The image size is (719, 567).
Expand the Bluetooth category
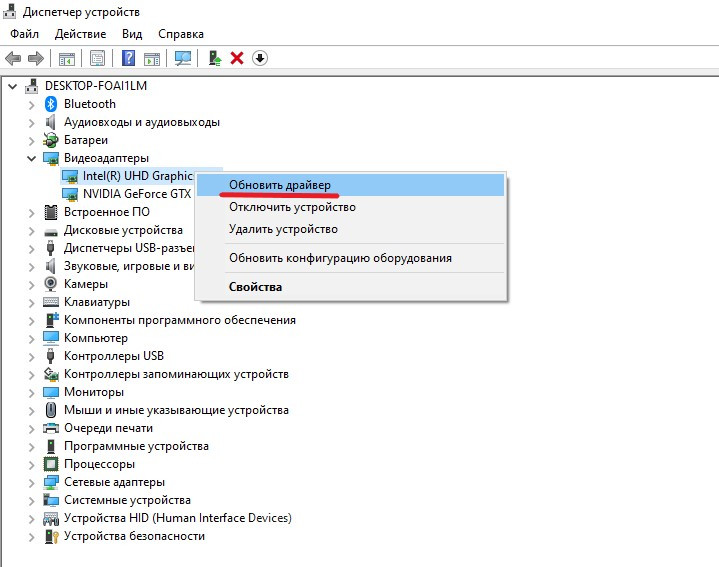click(32, 104)
